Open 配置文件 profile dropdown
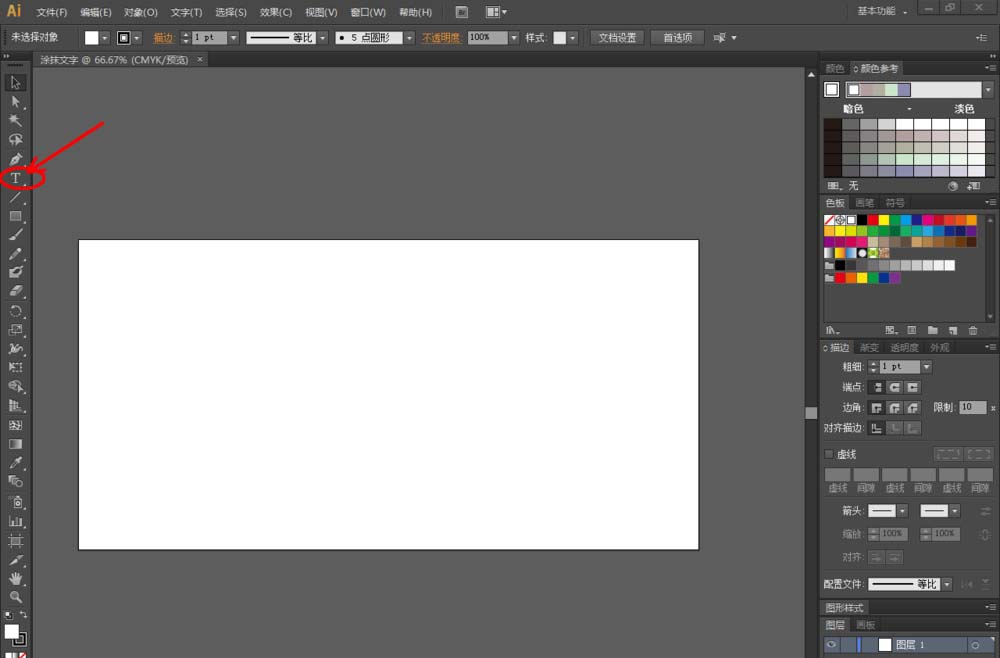Screen dimensions: 1000x658 coord(947,584)
